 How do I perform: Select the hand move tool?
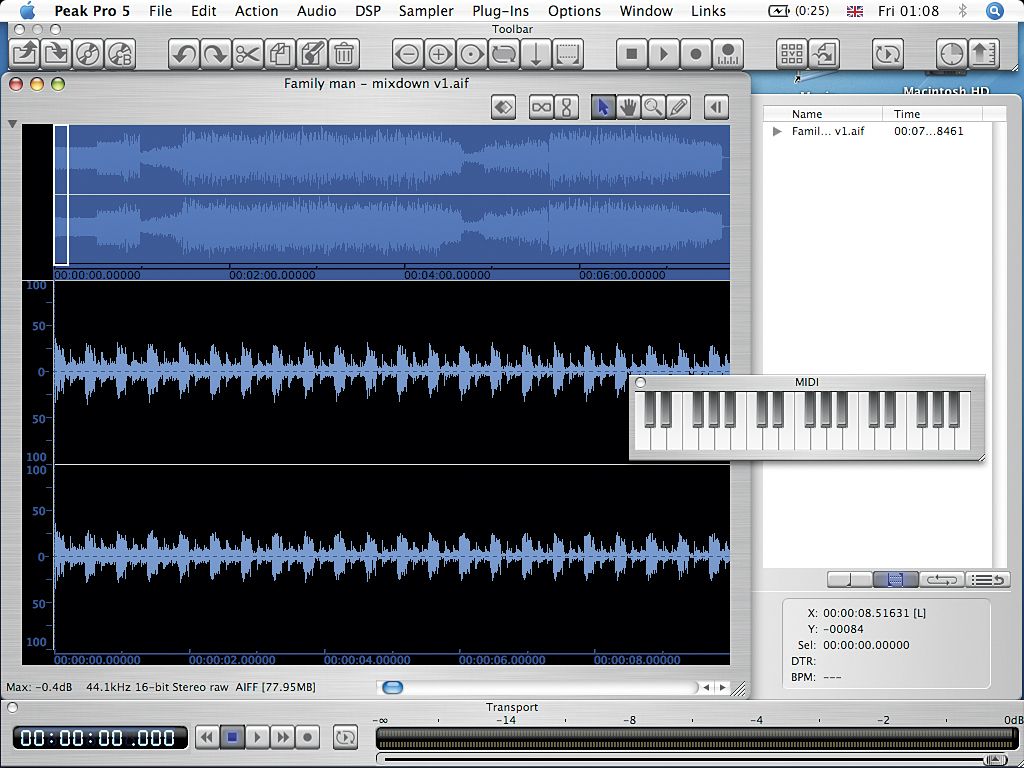pos(628,107)
